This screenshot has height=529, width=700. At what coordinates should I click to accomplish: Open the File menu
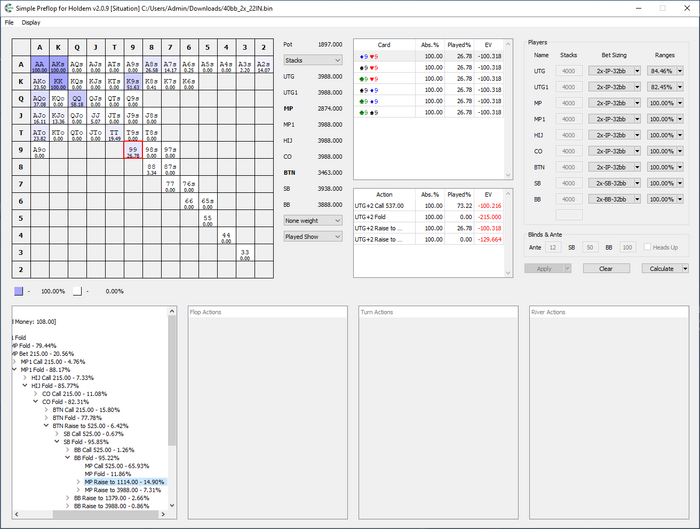(9, 22)
